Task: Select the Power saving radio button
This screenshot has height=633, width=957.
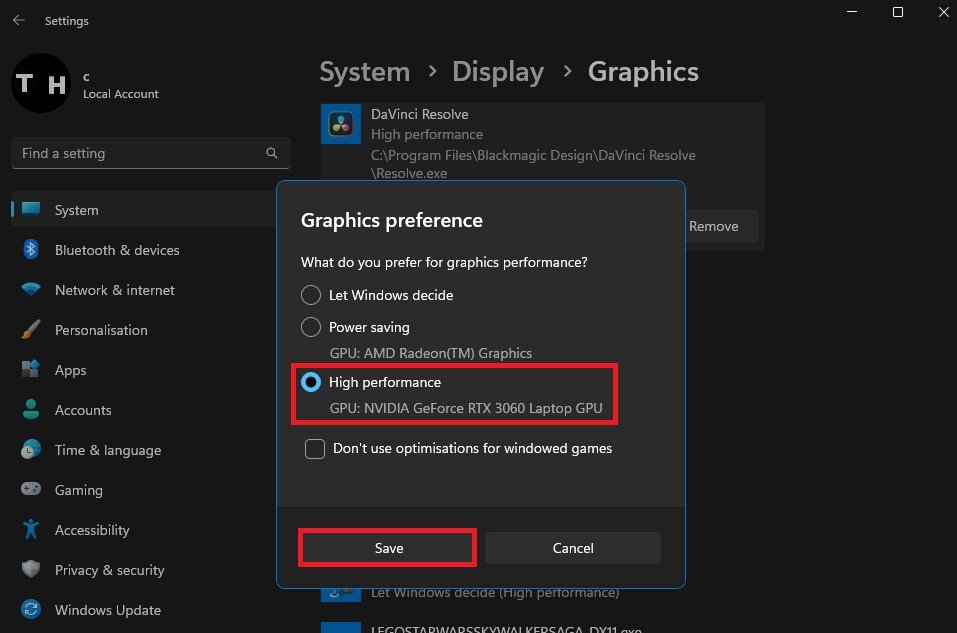Action: coord(312,327)
